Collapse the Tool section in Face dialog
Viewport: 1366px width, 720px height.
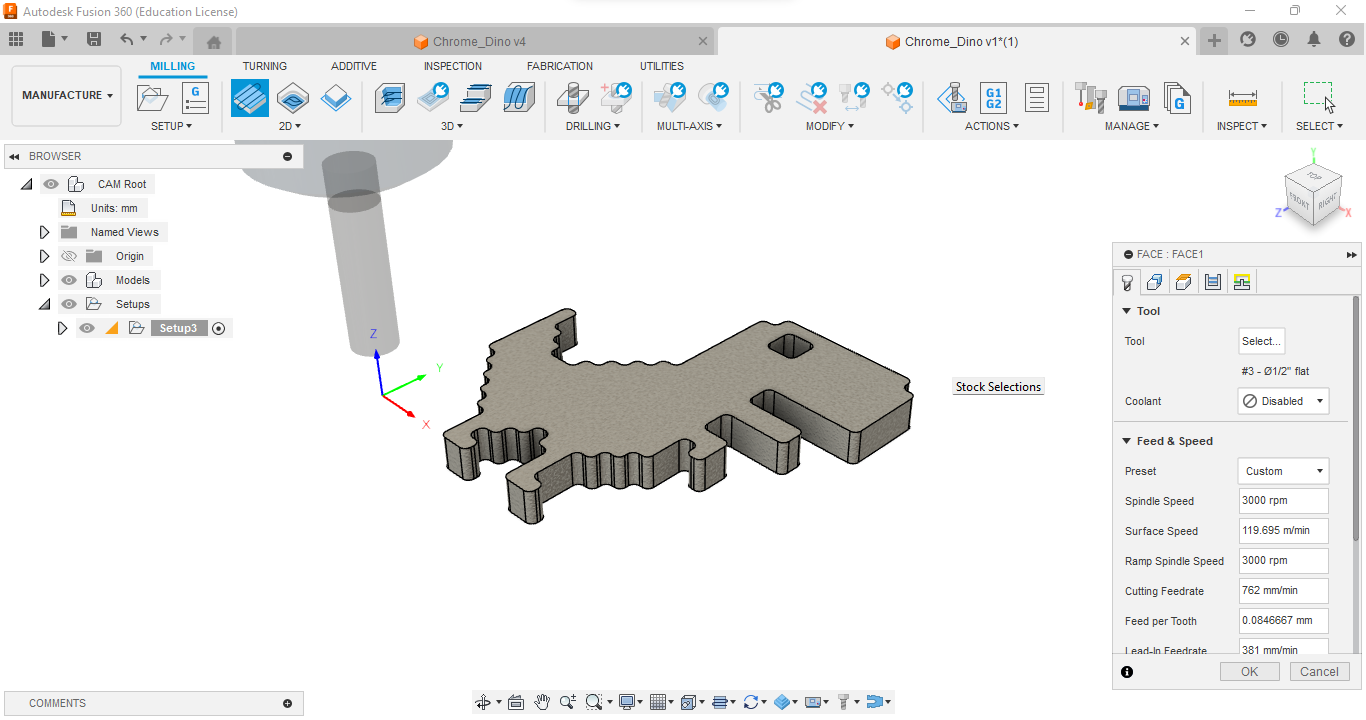pos(1127,311)
